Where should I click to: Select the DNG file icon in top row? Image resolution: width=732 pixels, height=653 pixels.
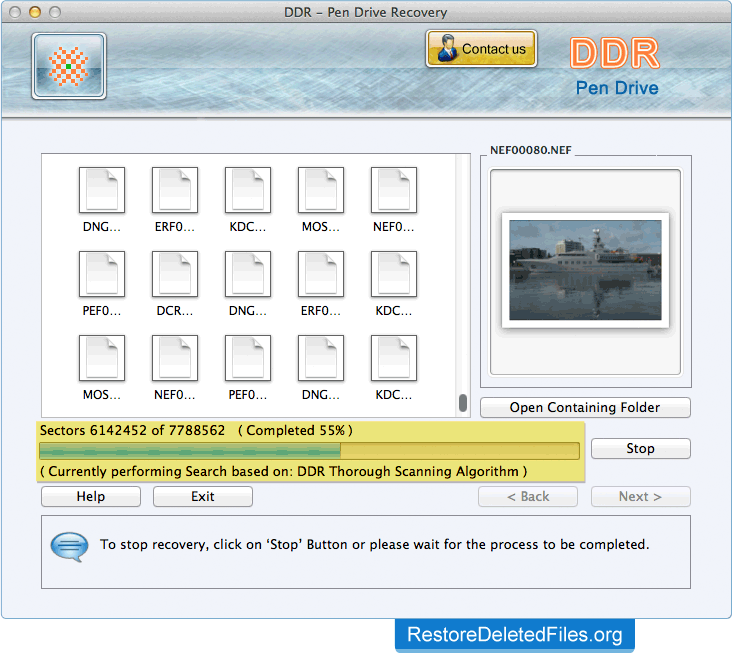102,190
